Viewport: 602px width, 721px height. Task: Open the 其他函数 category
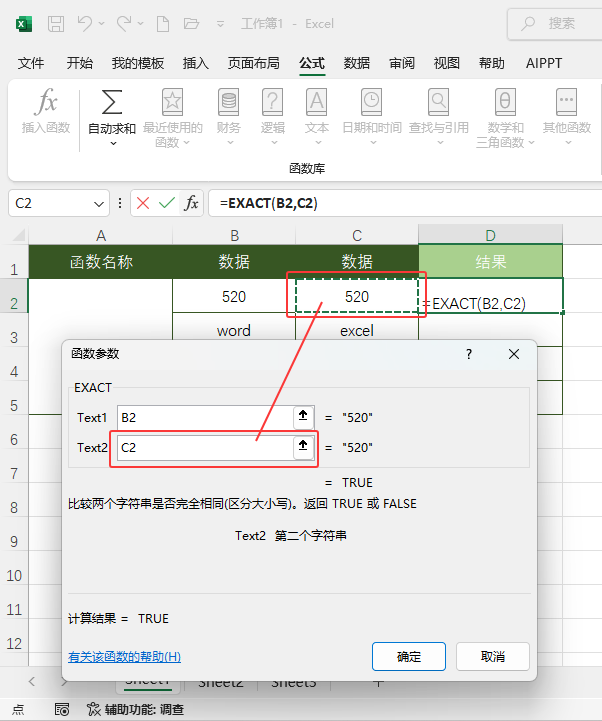(x=567, y=117)
